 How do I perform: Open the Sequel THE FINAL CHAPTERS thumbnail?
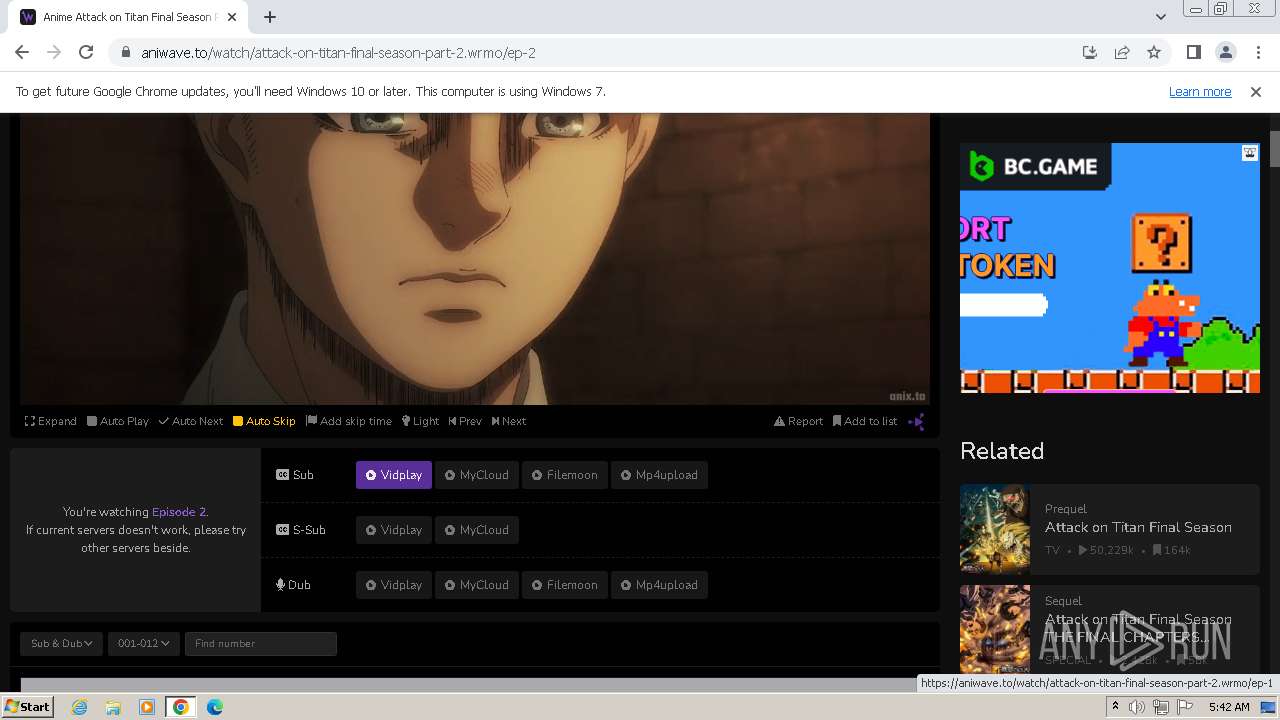pyautogui.click(x=995, y=628)
